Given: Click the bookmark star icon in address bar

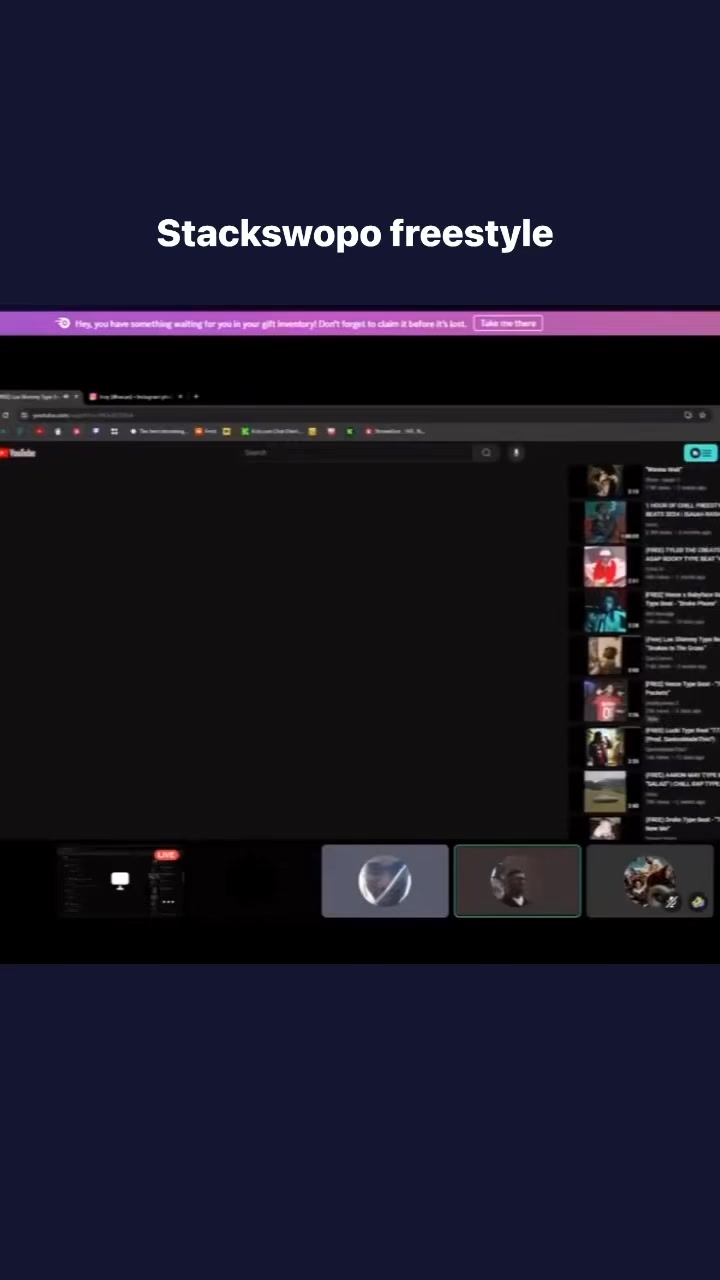Looking at the screenshot, I should [x=703, y=415].
